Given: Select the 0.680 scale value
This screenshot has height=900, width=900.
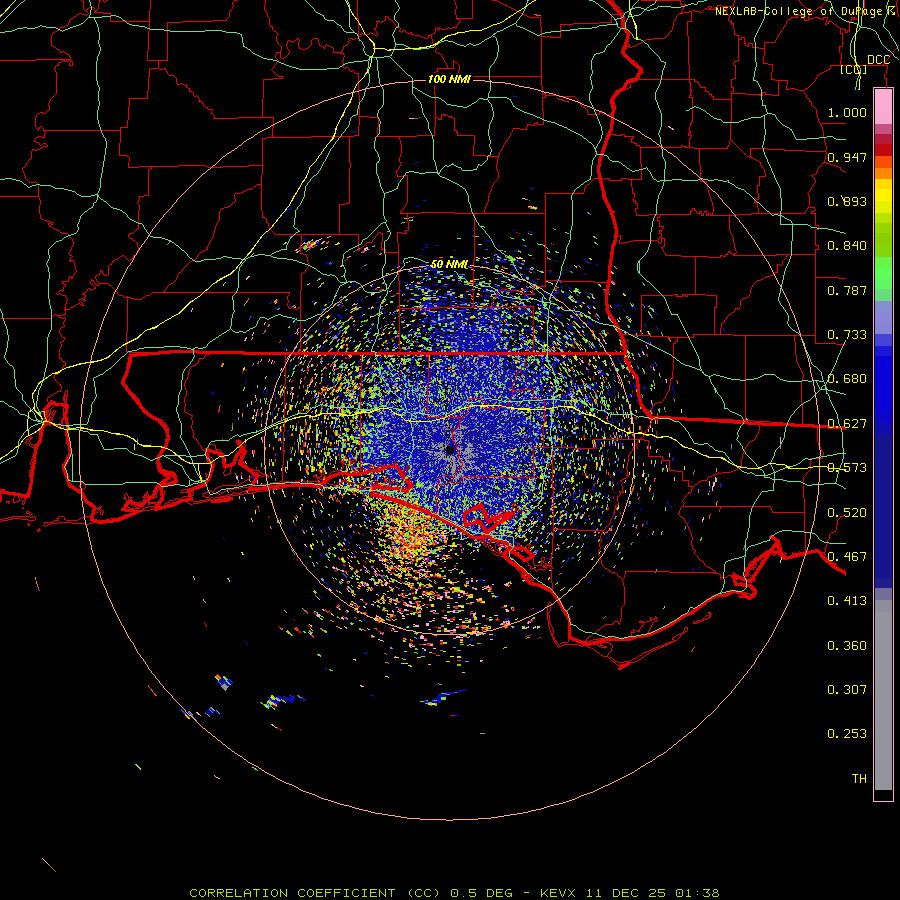Looking at the screenshot, I should pos(847,378).
